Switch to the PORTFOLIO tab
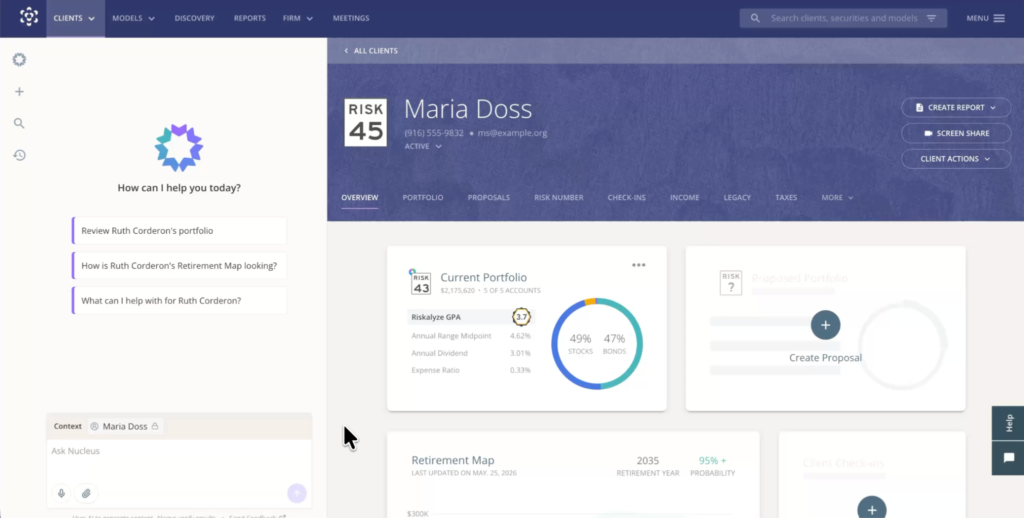The image size is (1024, 518). point(423,197)
